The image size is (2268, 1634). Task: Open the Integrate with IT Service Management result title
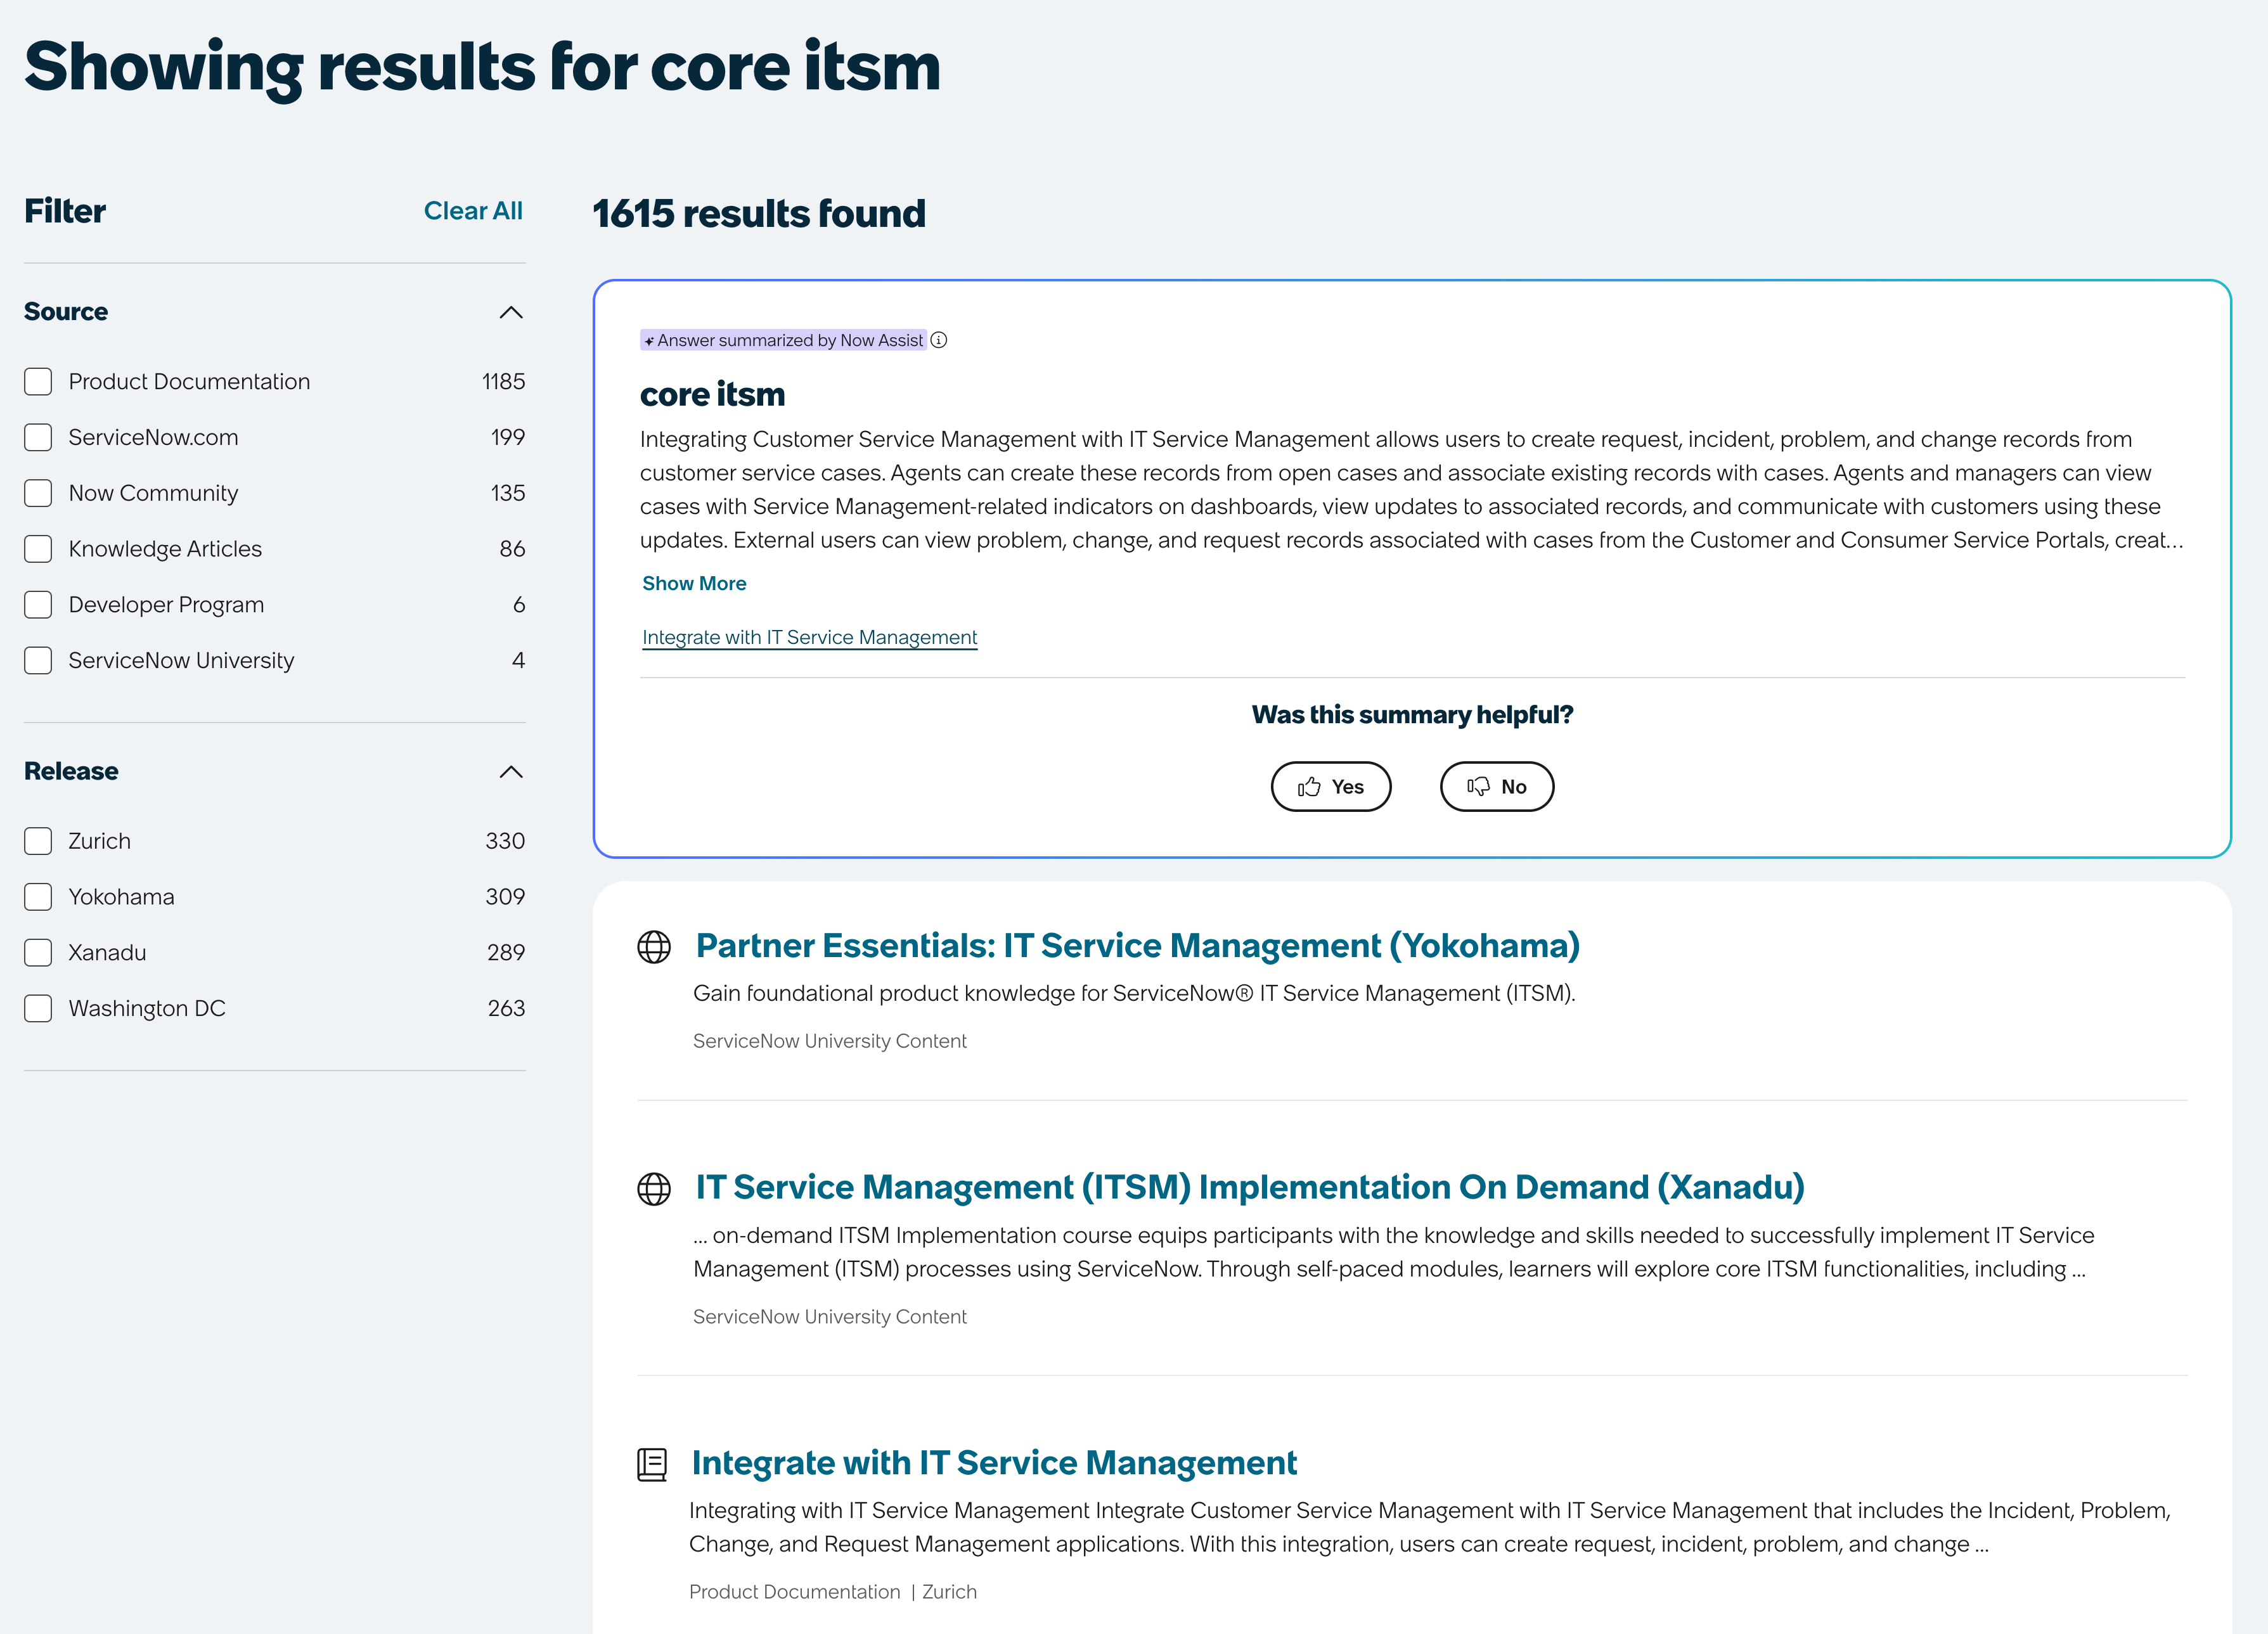(994, 1464)
